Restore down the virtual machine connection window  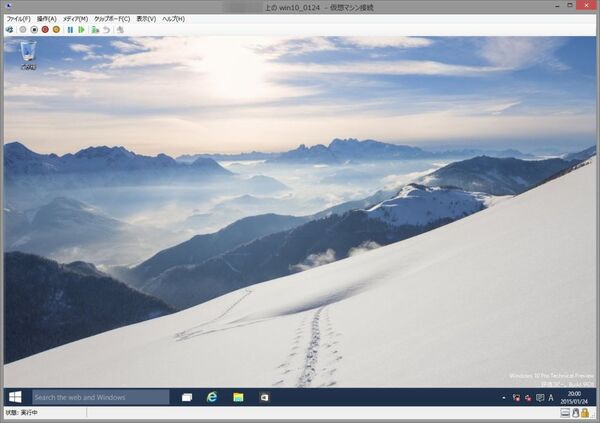pos(570,5)
